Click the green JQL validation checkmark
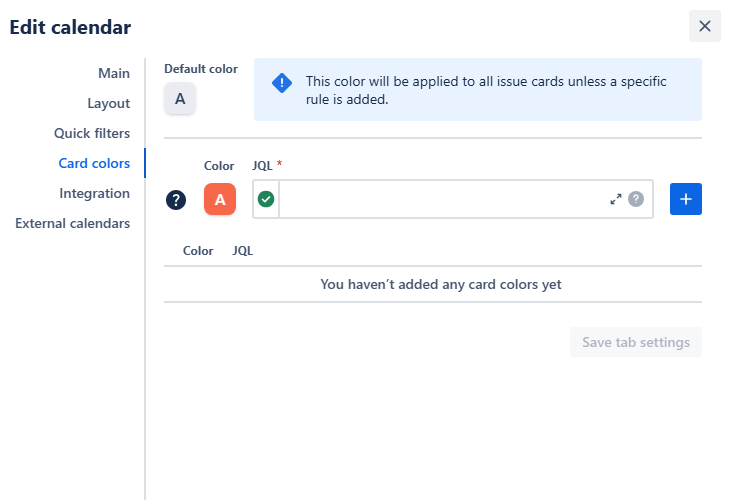The width and height of the screenshot is (730, 500). pyautogui.click(x=266, y=199)
